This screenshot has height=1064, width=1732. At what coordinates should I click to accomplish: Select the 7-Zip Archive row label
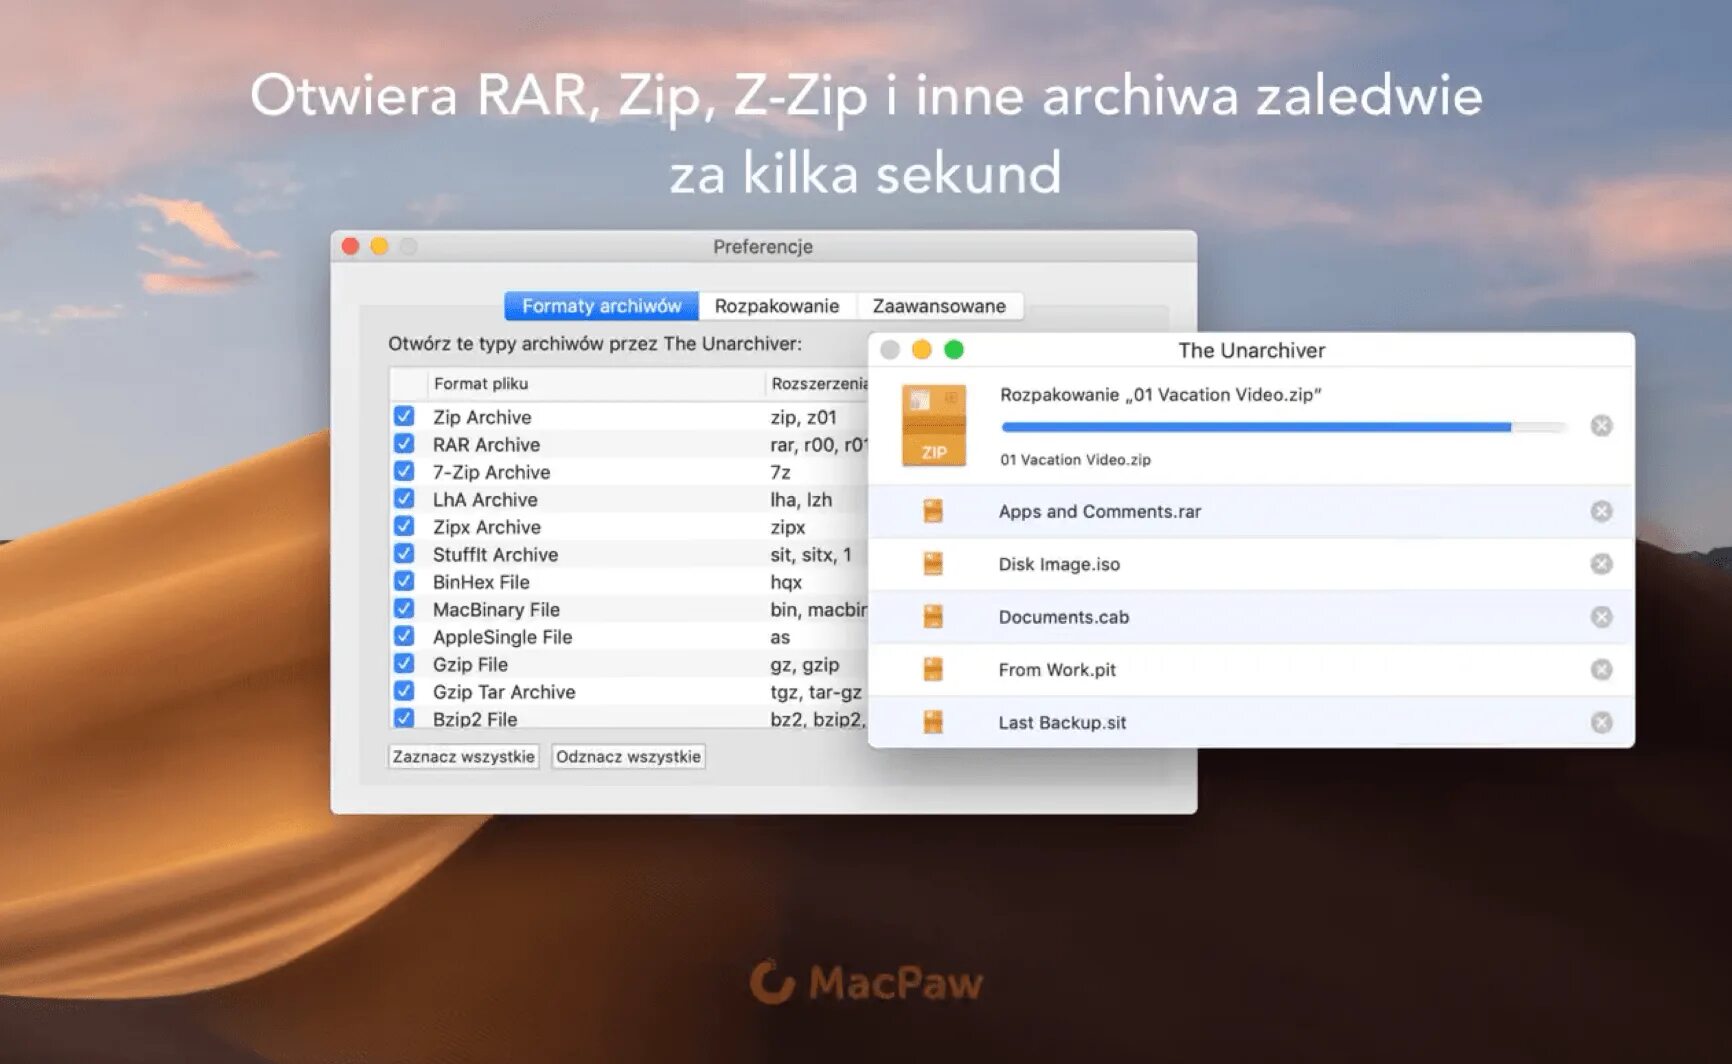coord(491,472)
